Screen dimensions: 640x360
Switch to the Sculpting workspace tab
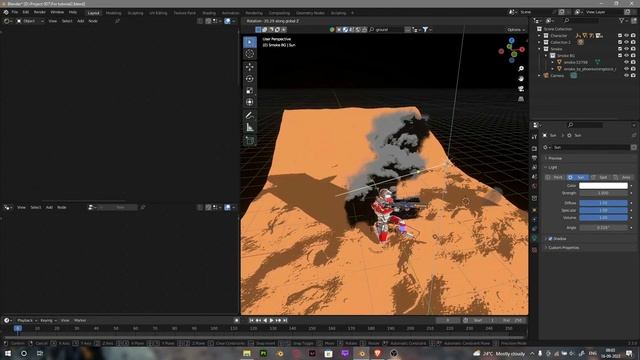136,13
